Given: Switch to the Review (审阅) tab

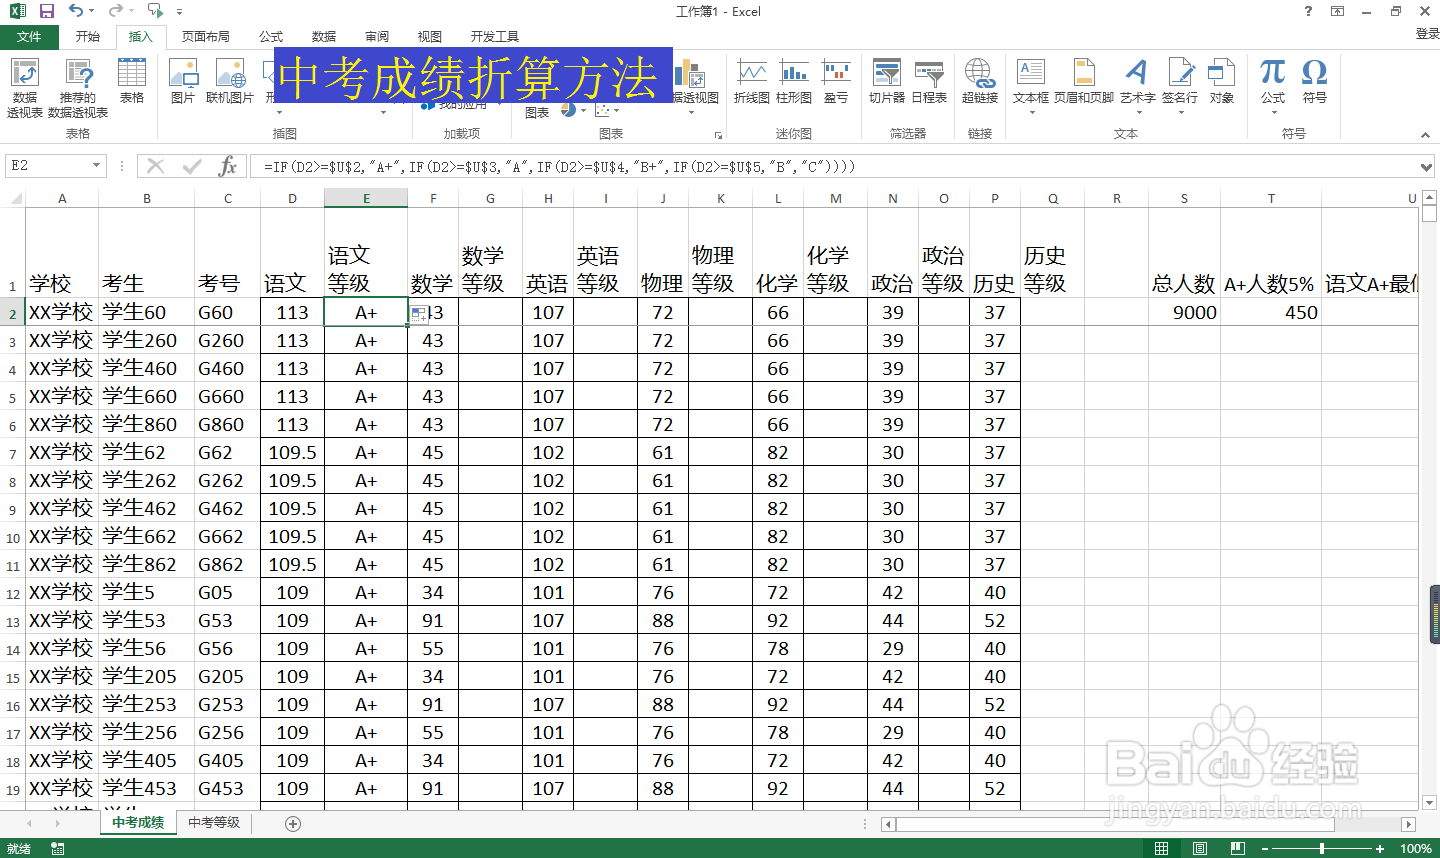Looking at the screenshot, I should point(377,37).
